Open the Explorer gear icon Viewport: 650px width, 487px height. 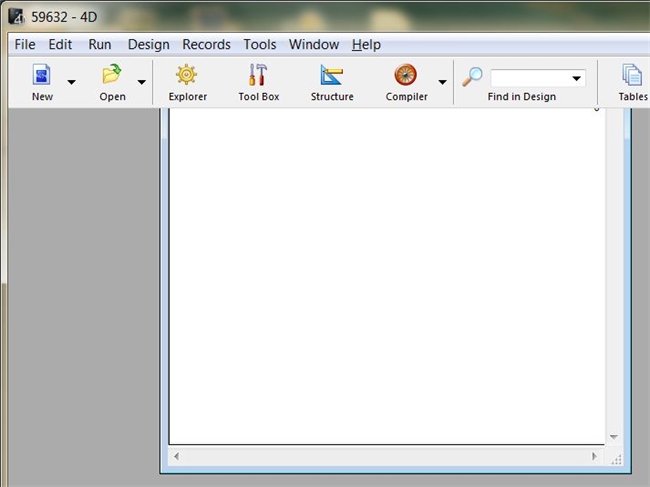click(x=187, y=76)
